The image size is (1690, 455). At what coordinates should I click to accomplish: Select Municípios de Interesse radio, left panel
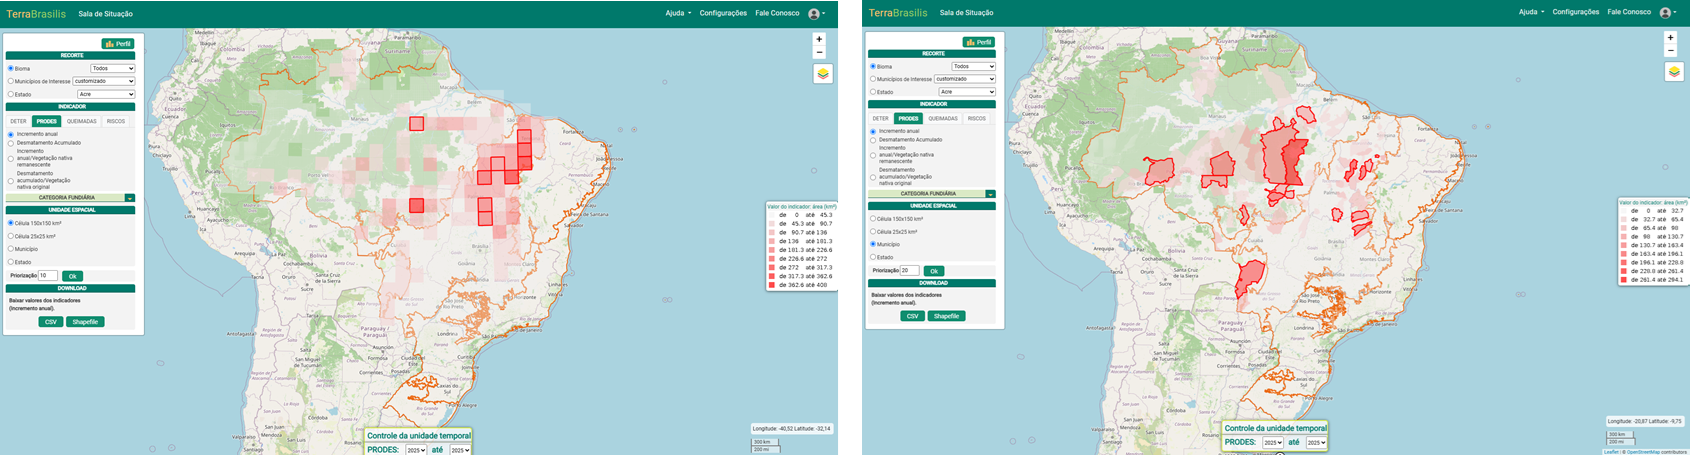pos(11,82)
